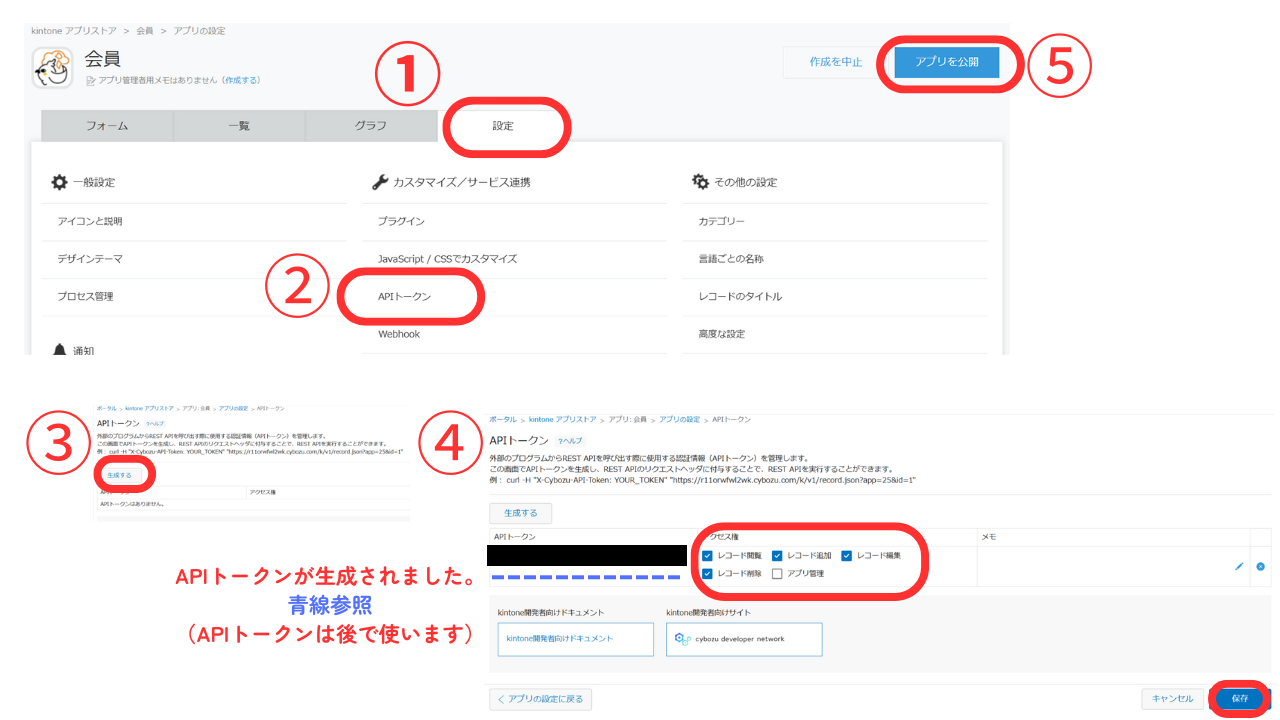Open the 言語ごとの名称 link
Screen dimensions: 1280x720
[x=731, y=259]
